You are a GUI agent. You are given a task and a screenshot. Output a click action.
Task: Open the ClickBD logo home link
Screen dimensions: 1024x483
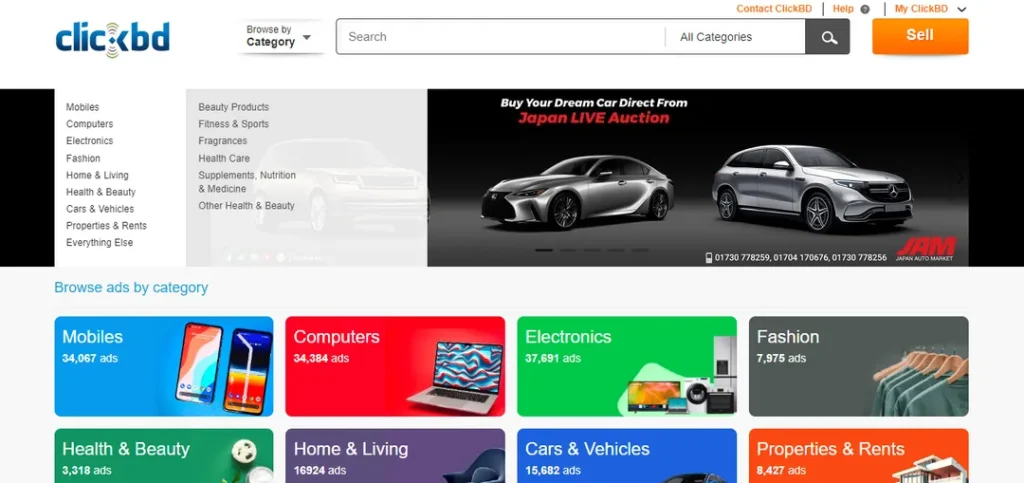112,39
